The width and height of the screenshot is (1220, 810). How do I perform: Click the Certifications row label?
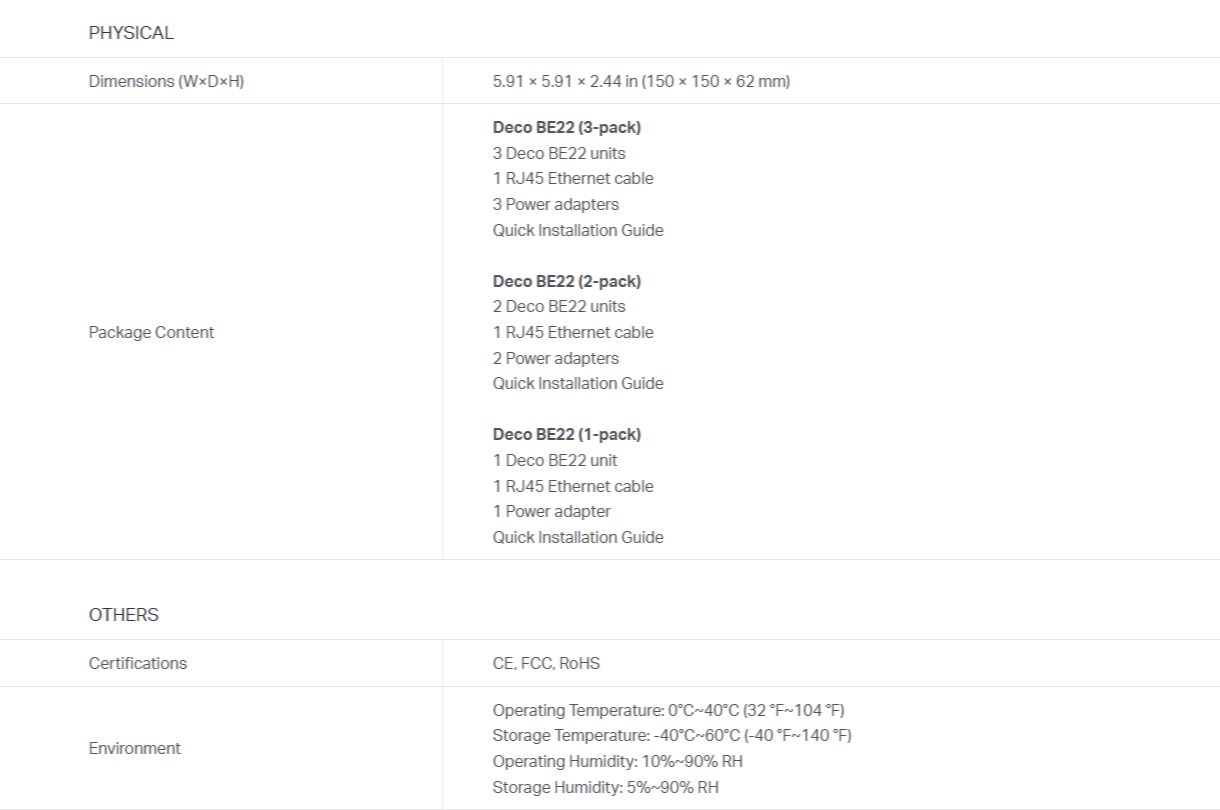[138, 663]
